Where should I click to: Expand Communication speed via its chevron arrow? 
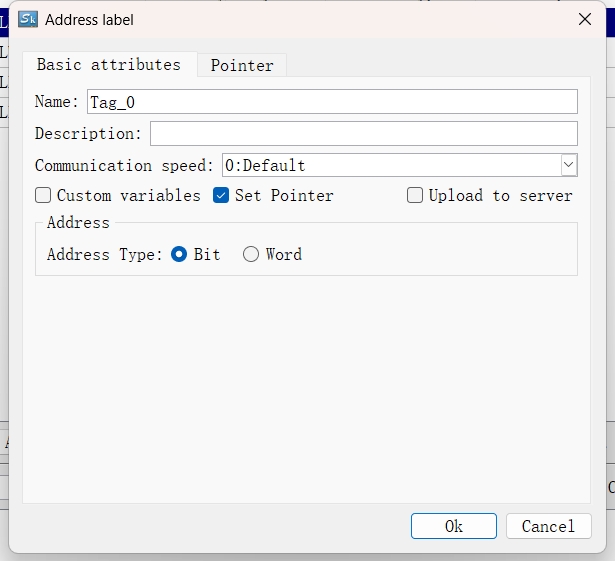coord(568,165)
